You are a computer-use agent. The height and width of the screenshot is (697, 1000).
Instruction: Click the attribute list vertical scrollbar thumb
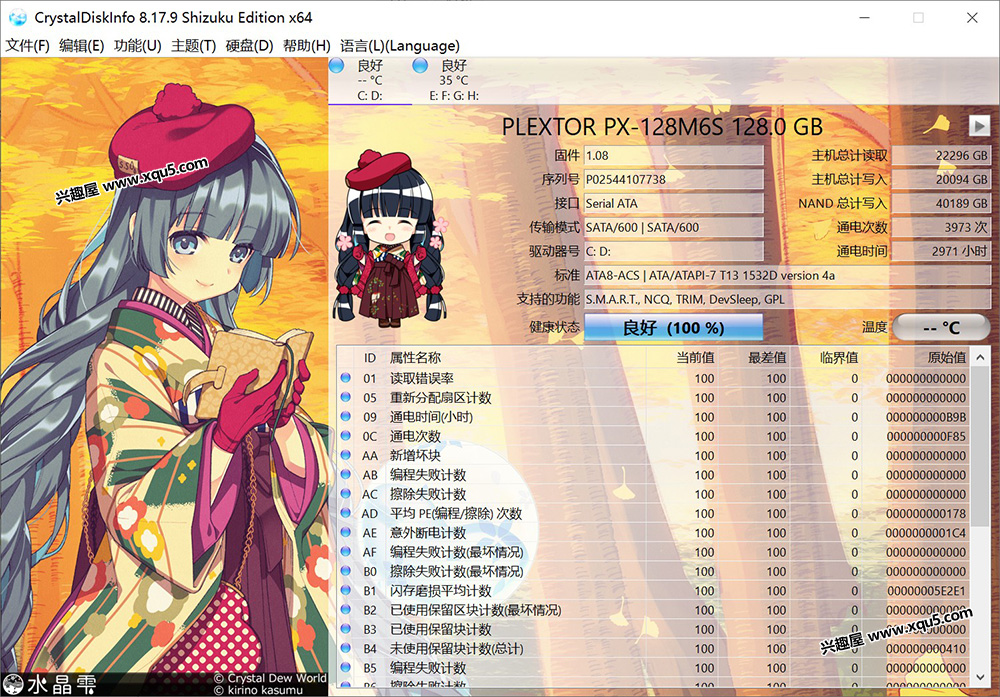pyautogui.click(x=980, y=446)
